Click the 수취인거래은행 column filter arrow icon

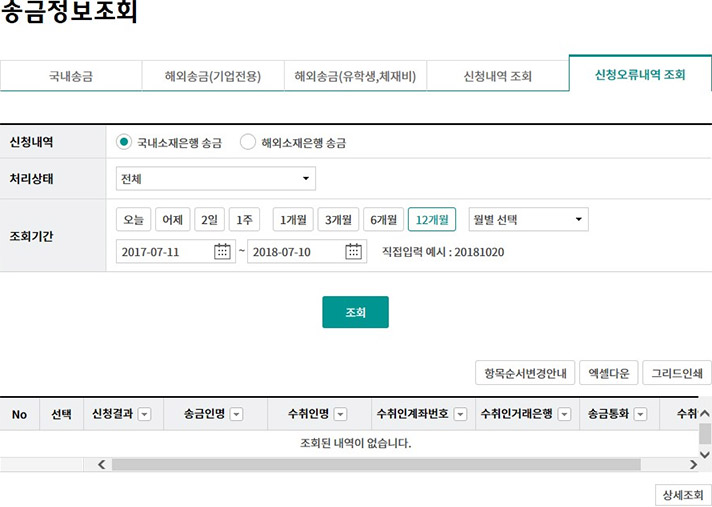tap(564, 415)
